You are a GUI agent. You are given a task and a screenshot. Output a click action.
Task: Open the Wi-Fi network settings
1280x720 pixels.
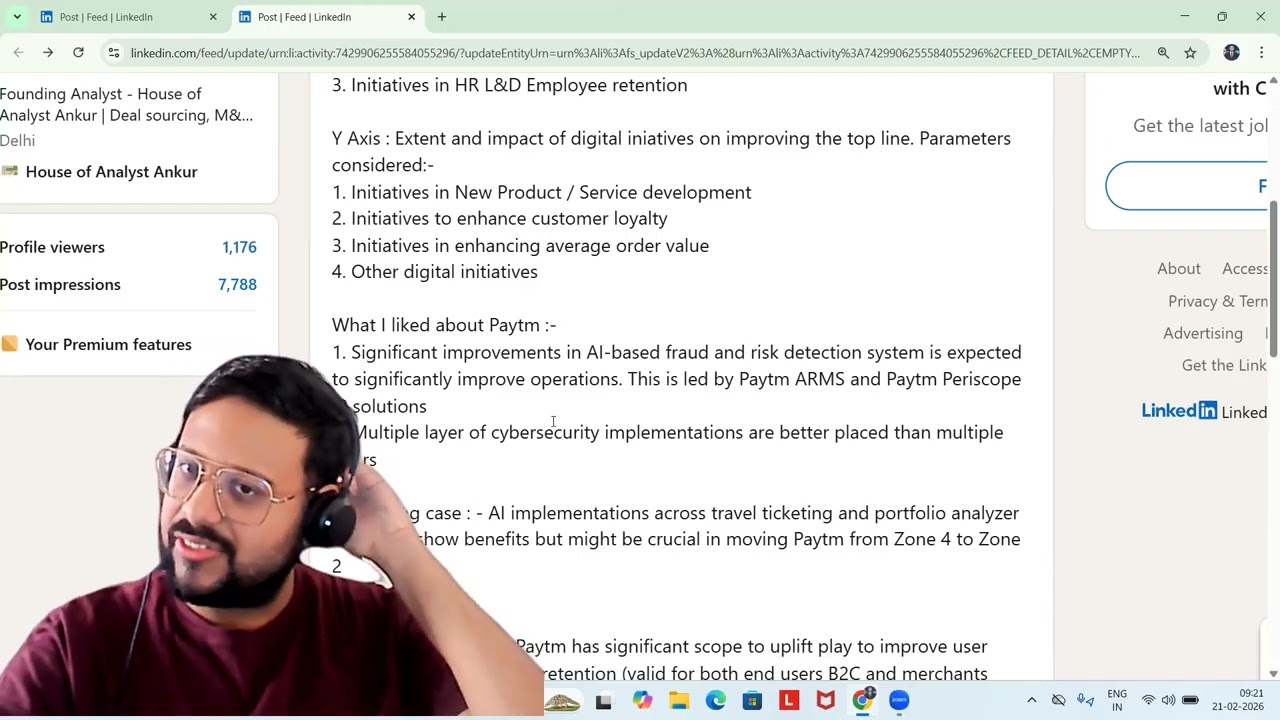click(1148, 700)
